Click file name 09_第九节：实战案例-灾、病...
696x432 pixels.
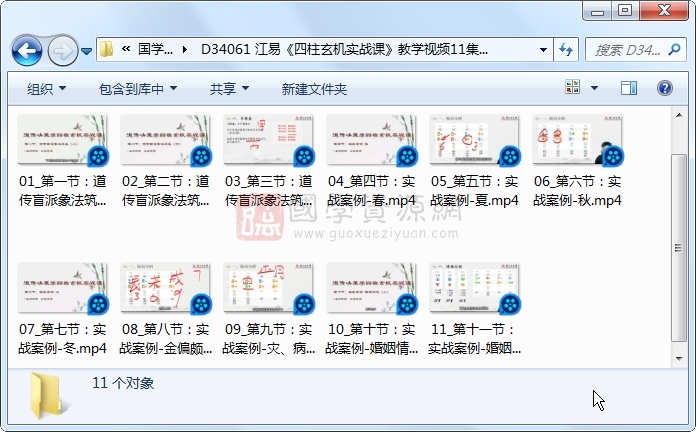pos(269,338)
